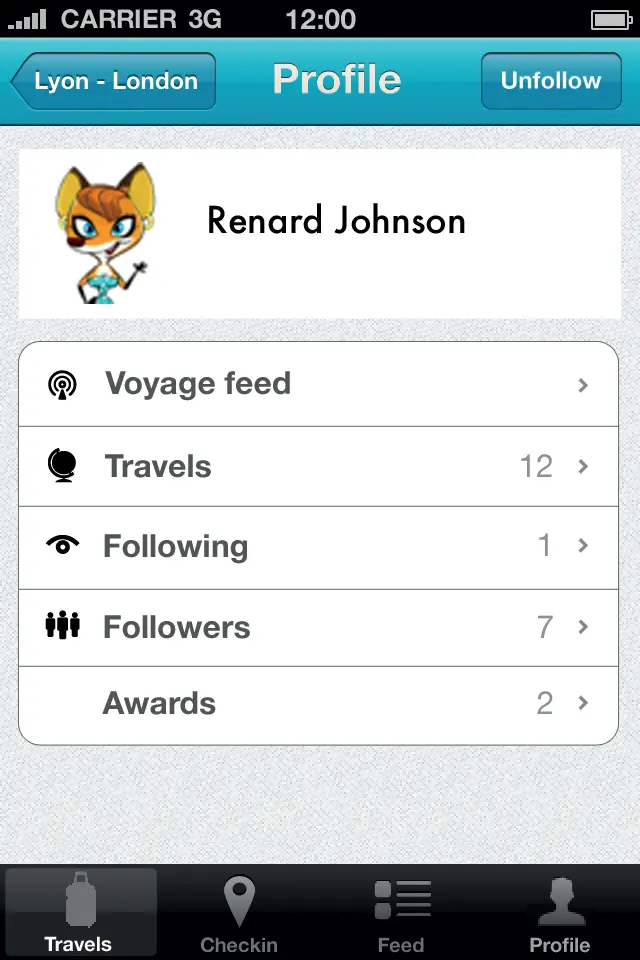Open Followers list via right-pointing arrow
This screenshot has width=640, height=960.
click(583, 628)
